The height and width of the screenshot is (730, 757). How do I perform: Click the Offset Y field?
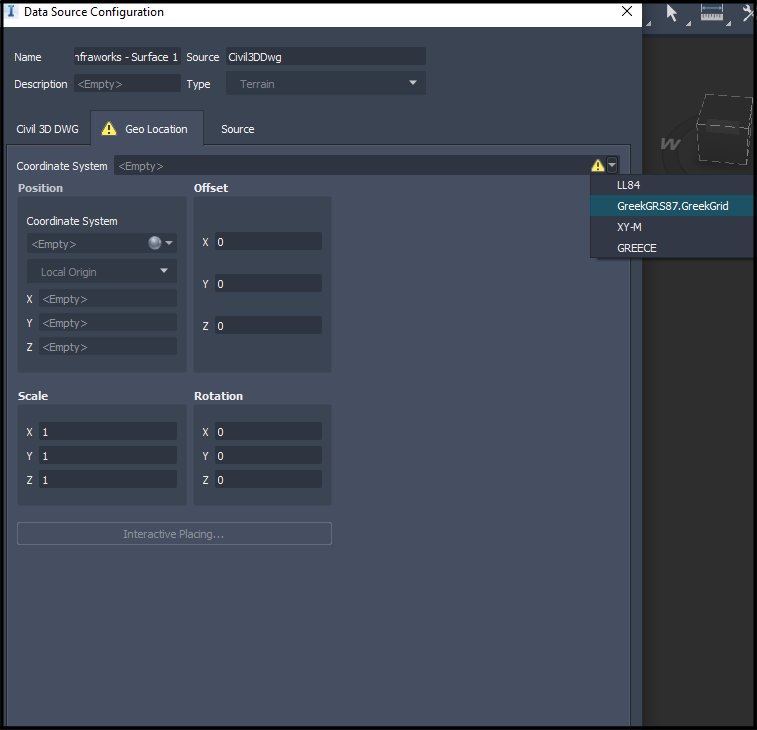(268, 283)
